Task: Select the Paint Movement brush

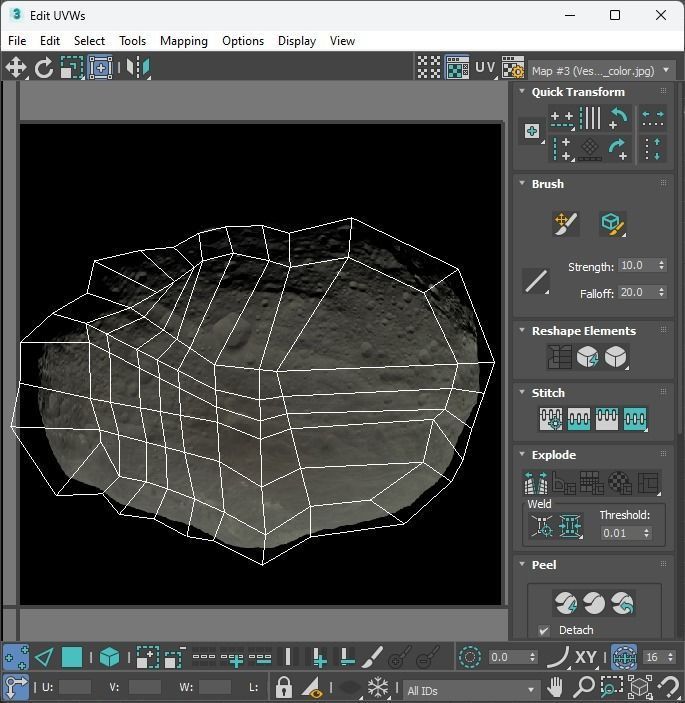Action: point(565,223)
